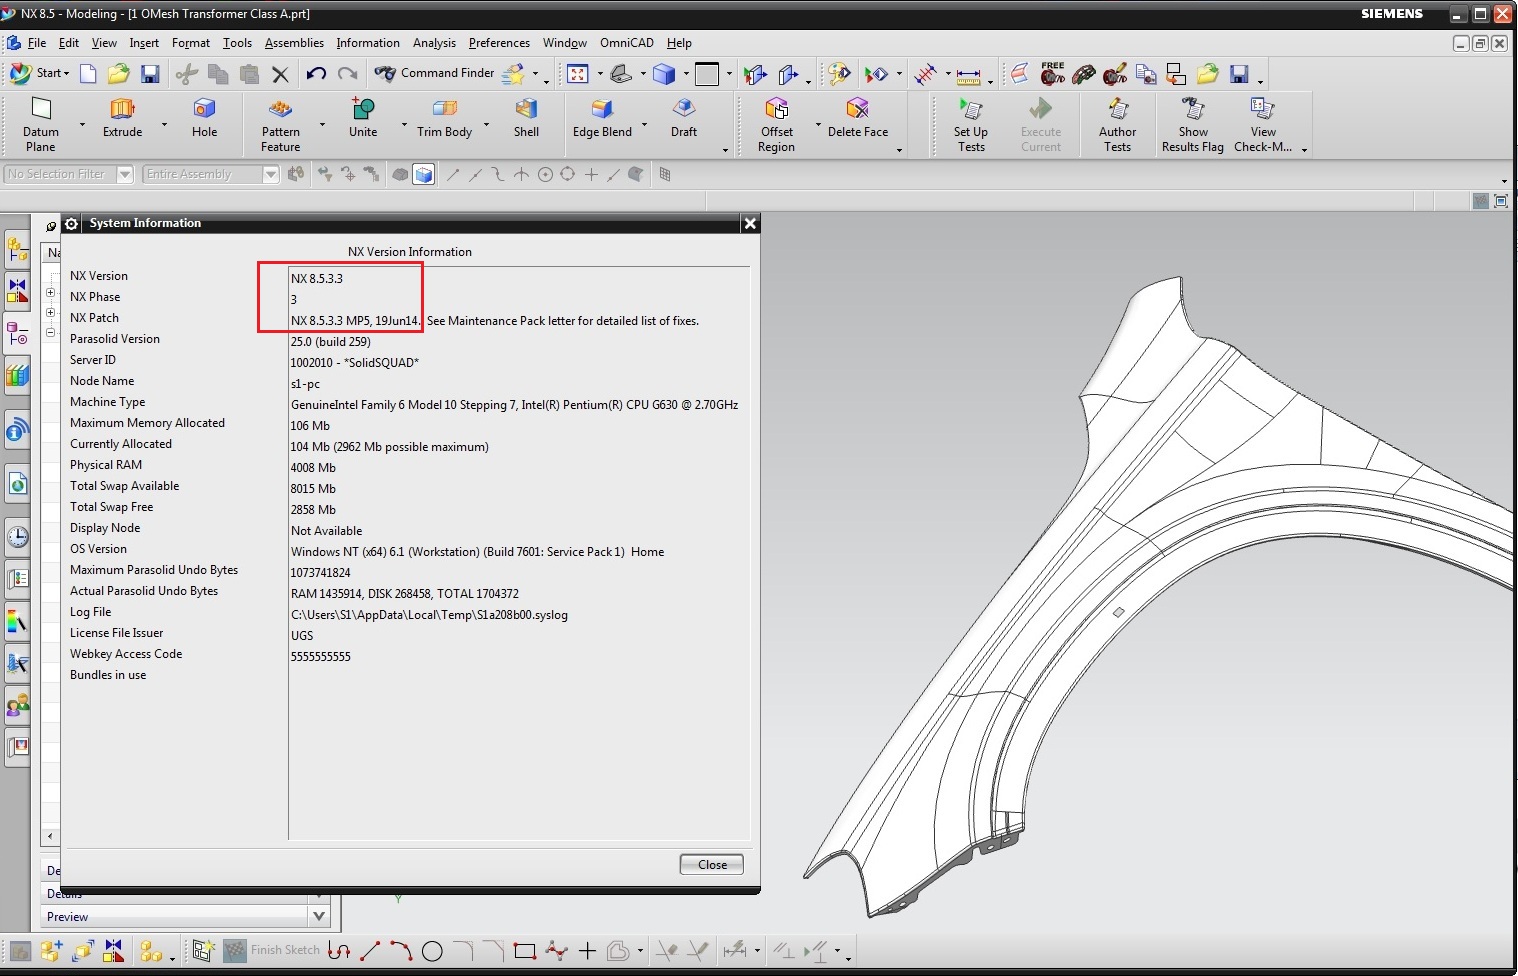This screenshot has height=976, width=1518.
Task: Open the Offset Region tool
Action: tap(776, 124)
